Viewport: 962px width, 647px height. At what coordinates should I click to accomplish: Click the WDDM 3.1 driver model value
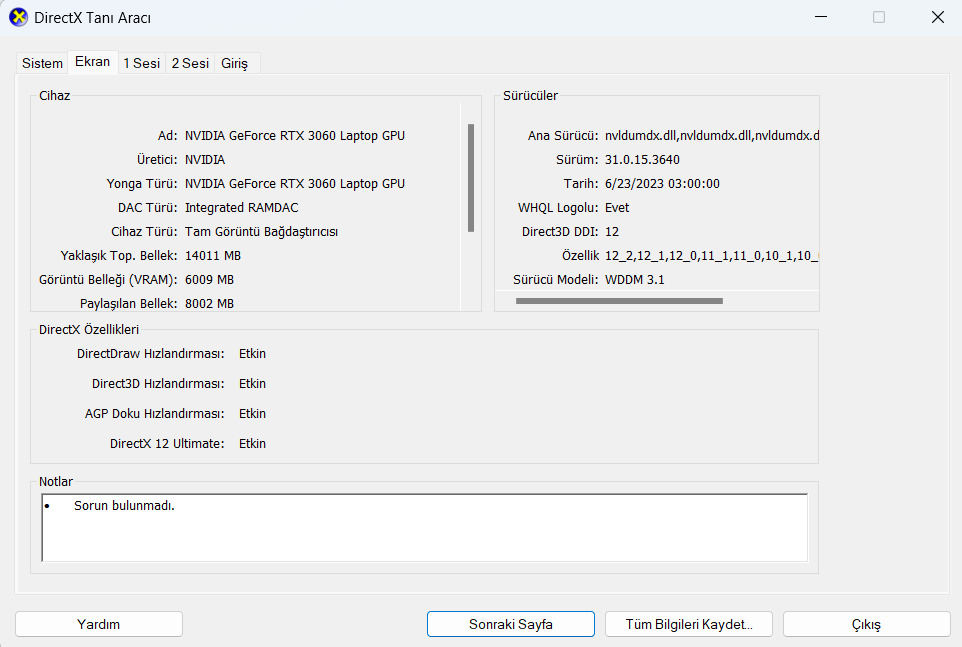click(634, 279)
